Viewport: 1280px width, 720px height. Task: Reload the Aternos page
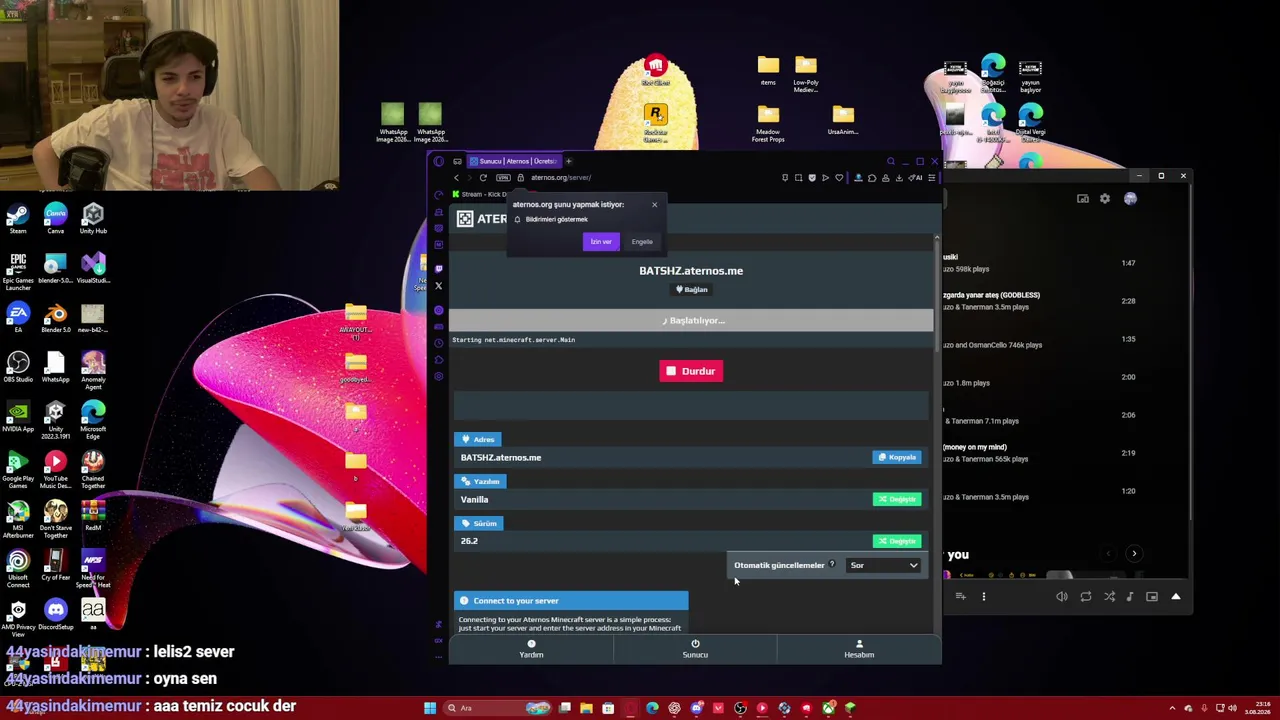coord(483,178)
